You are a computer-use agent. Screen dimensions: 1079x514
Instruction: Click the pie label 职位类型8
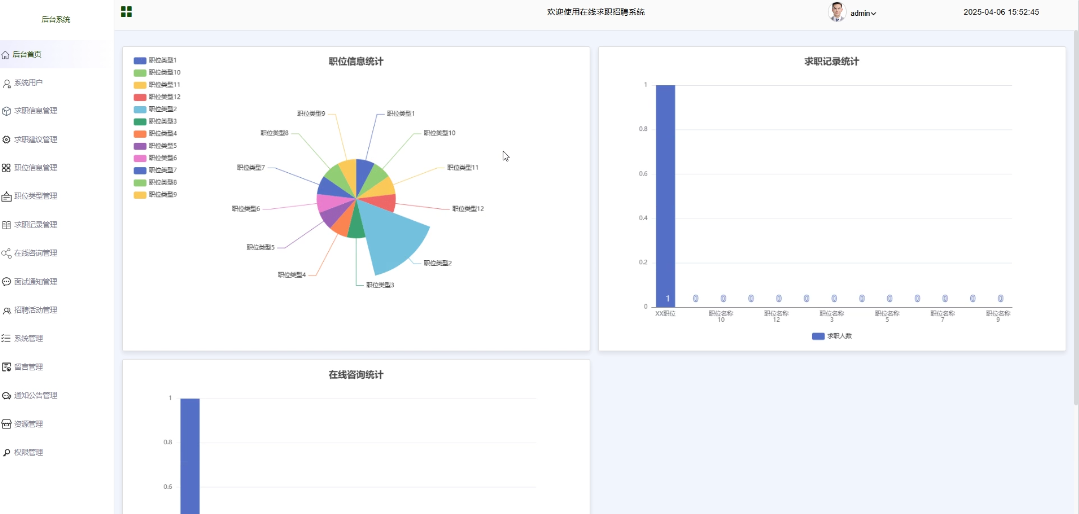tap(275, 133)
